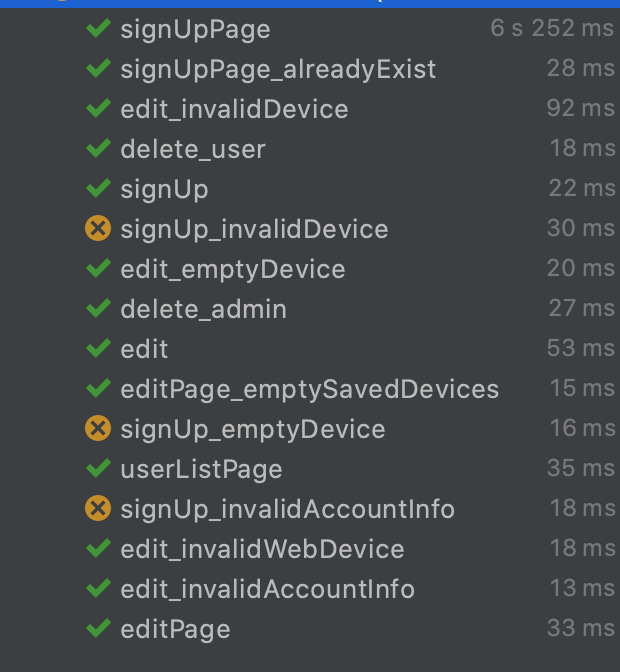
Task: Select the edit_invalidWebDevice test
Action: [x=262, y=549]
